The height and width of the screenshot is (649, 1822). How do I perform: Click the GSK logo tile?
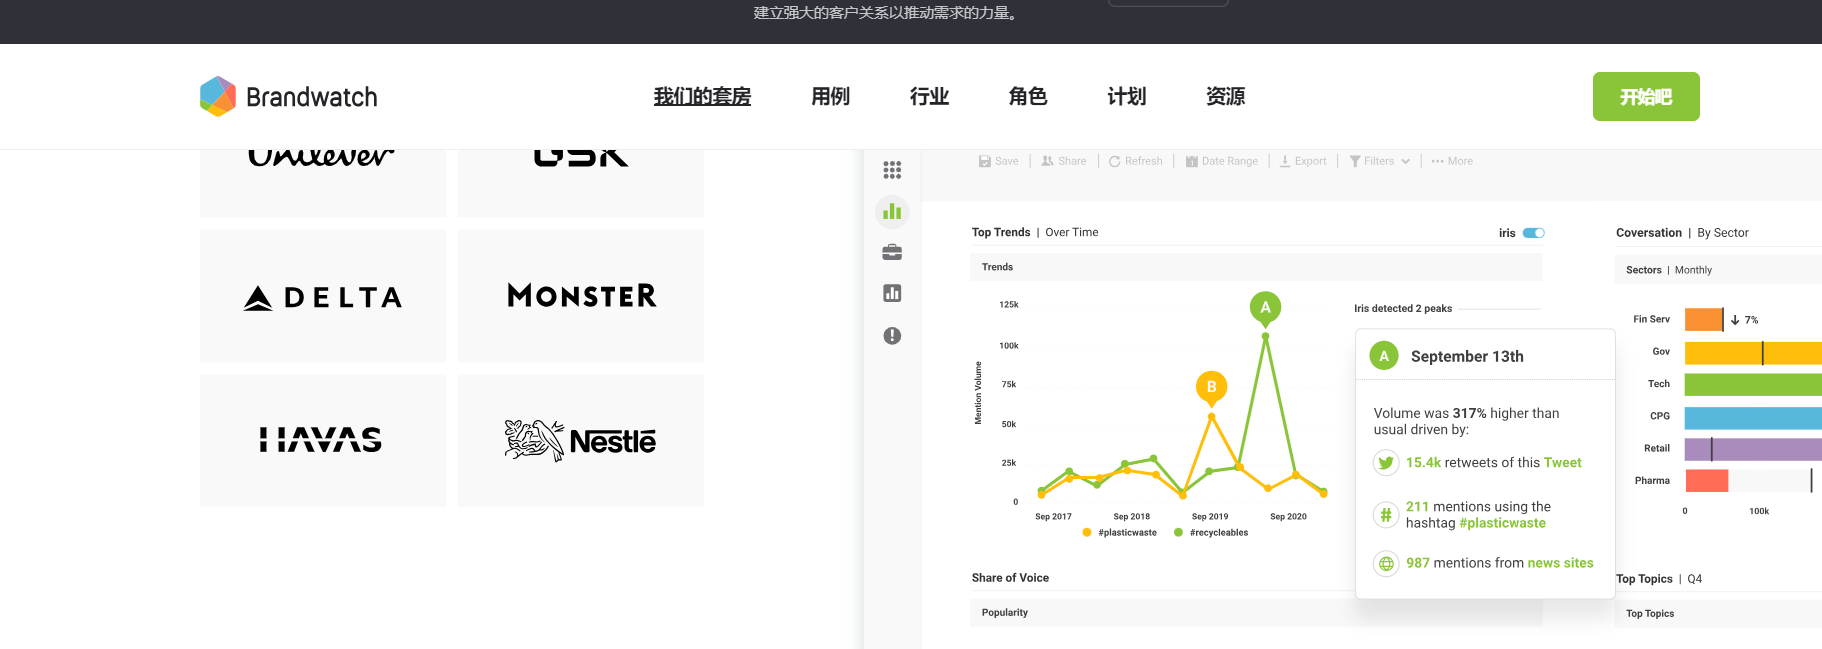click(581, 183)
